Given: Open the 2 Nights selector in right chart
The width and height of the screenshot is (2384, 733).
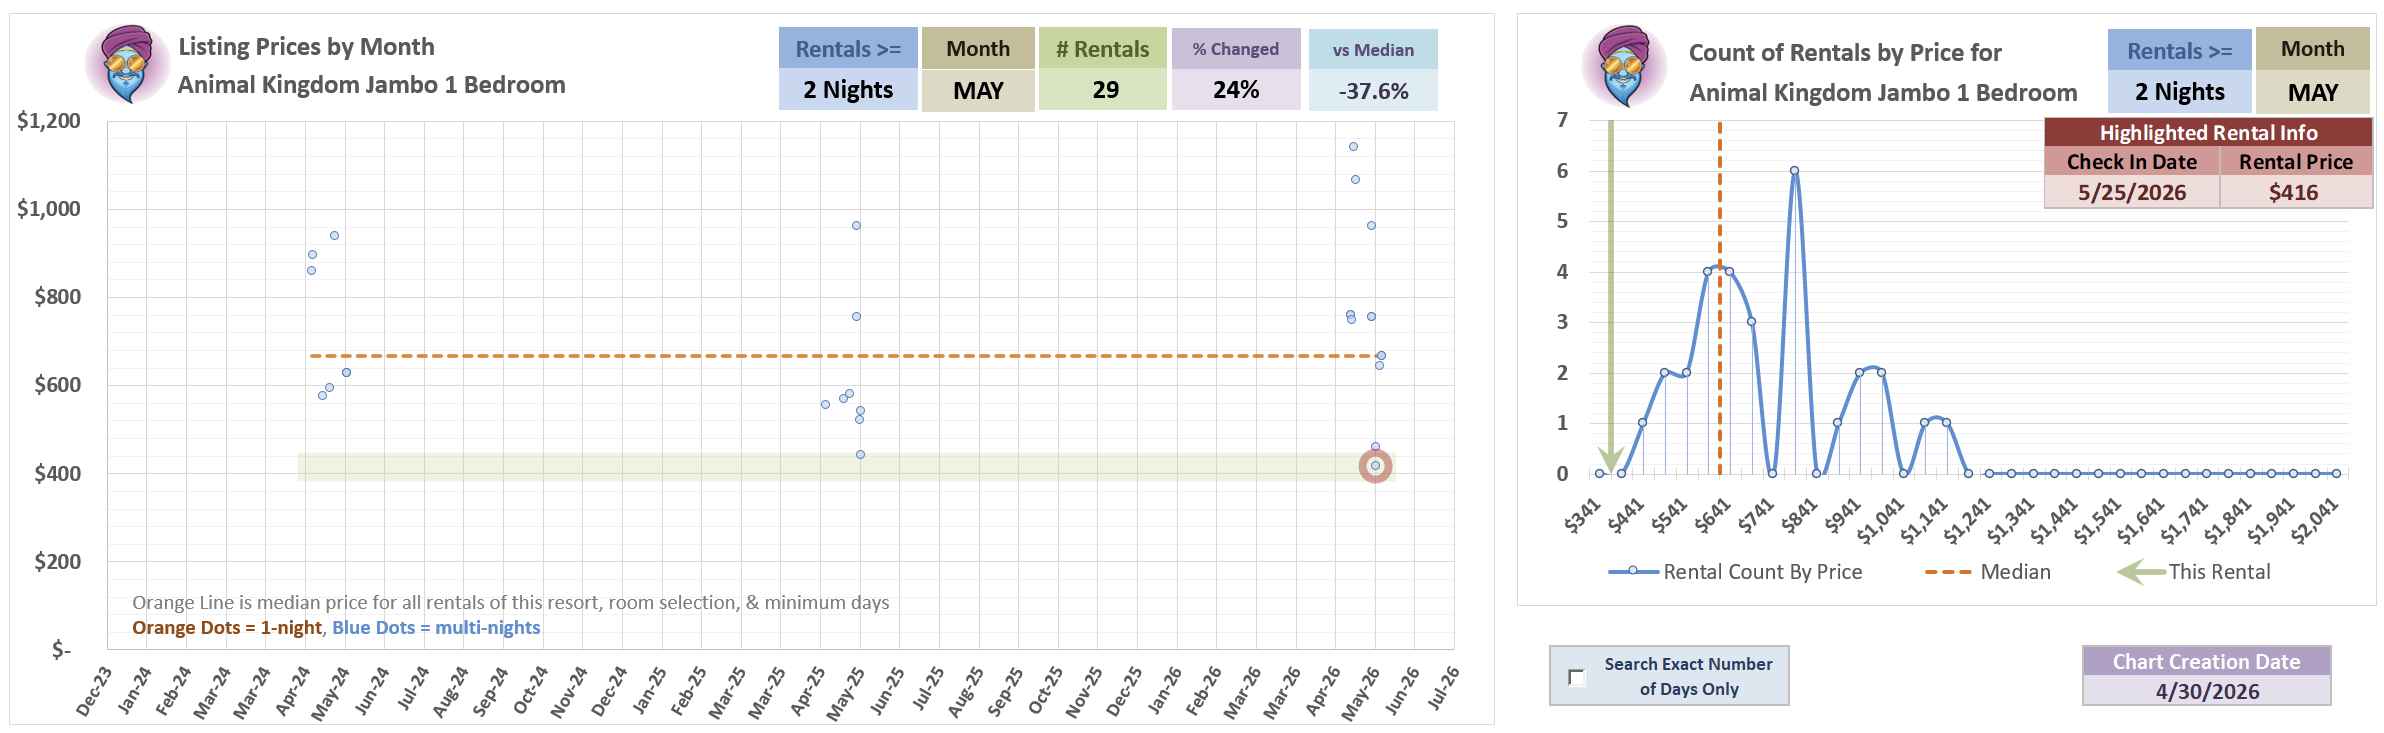Looking at the screenshot, I should tap(2180, 92).
